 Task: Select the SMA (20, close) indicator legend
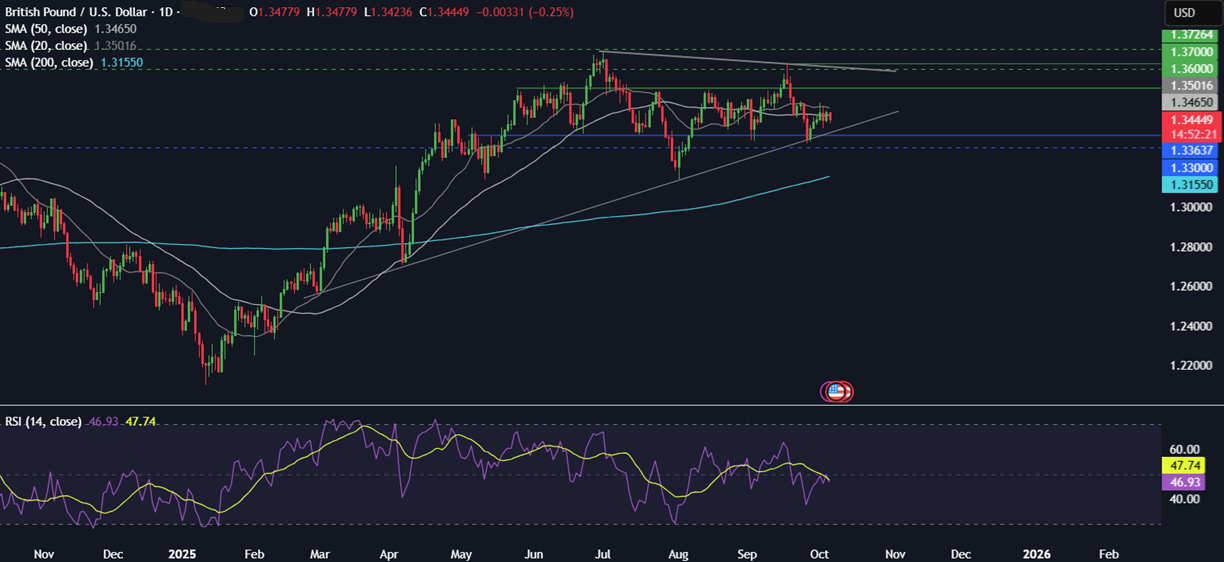tap(48, 46)
